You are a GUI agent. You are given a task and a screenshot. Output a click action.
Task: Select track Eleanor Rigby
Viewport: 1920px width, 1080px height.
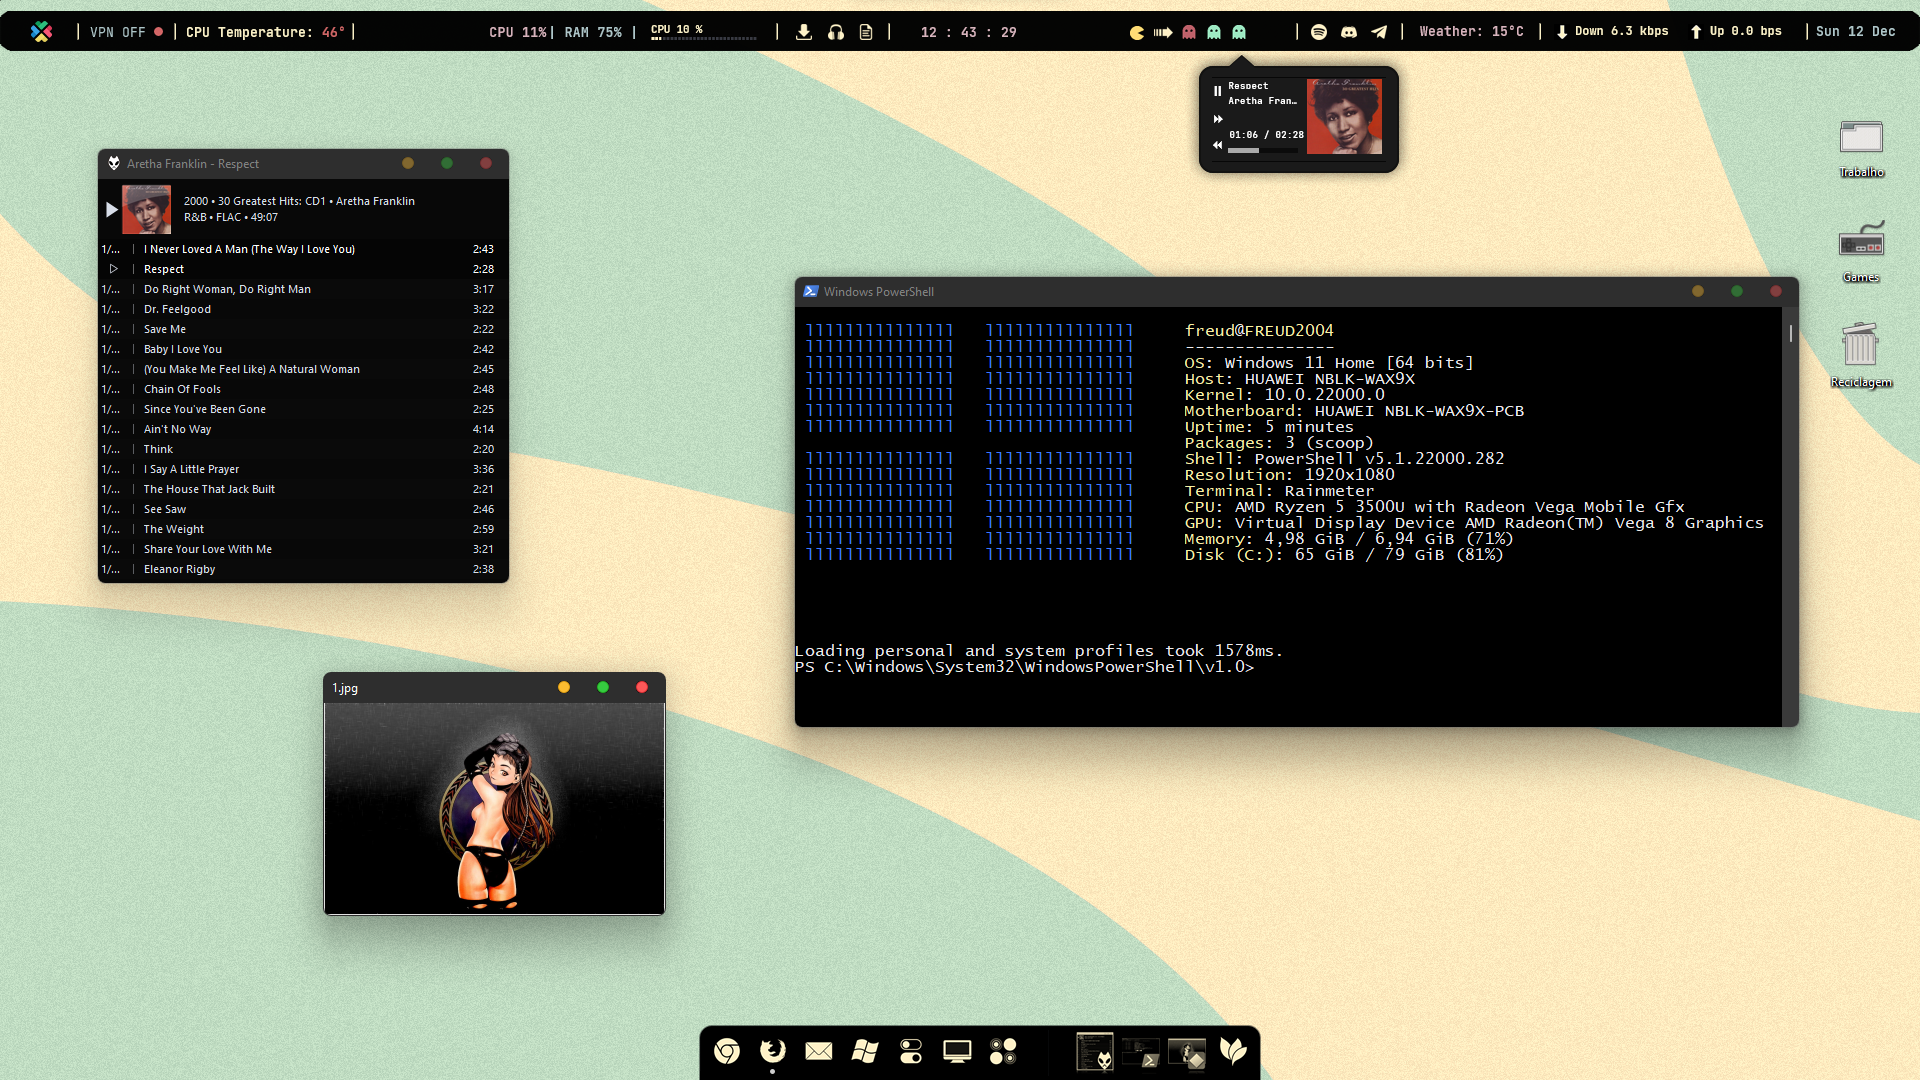(x=303, y=569)
